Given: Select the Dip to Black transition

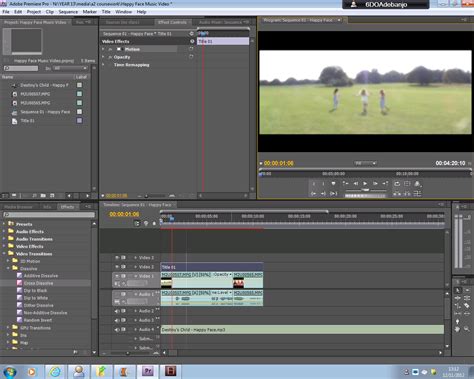Looking at the screenshot, I should point(35,290).
